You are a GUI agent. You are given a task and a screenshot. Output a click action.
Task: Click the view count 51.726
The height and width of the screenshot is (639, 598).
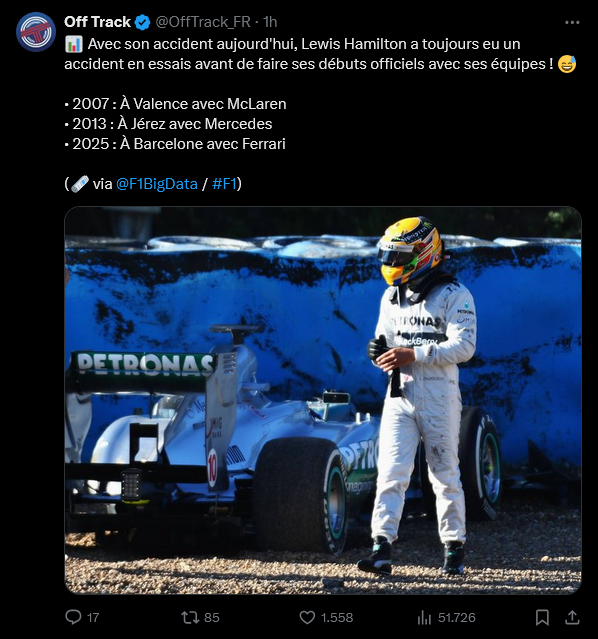tap(457, 618)
